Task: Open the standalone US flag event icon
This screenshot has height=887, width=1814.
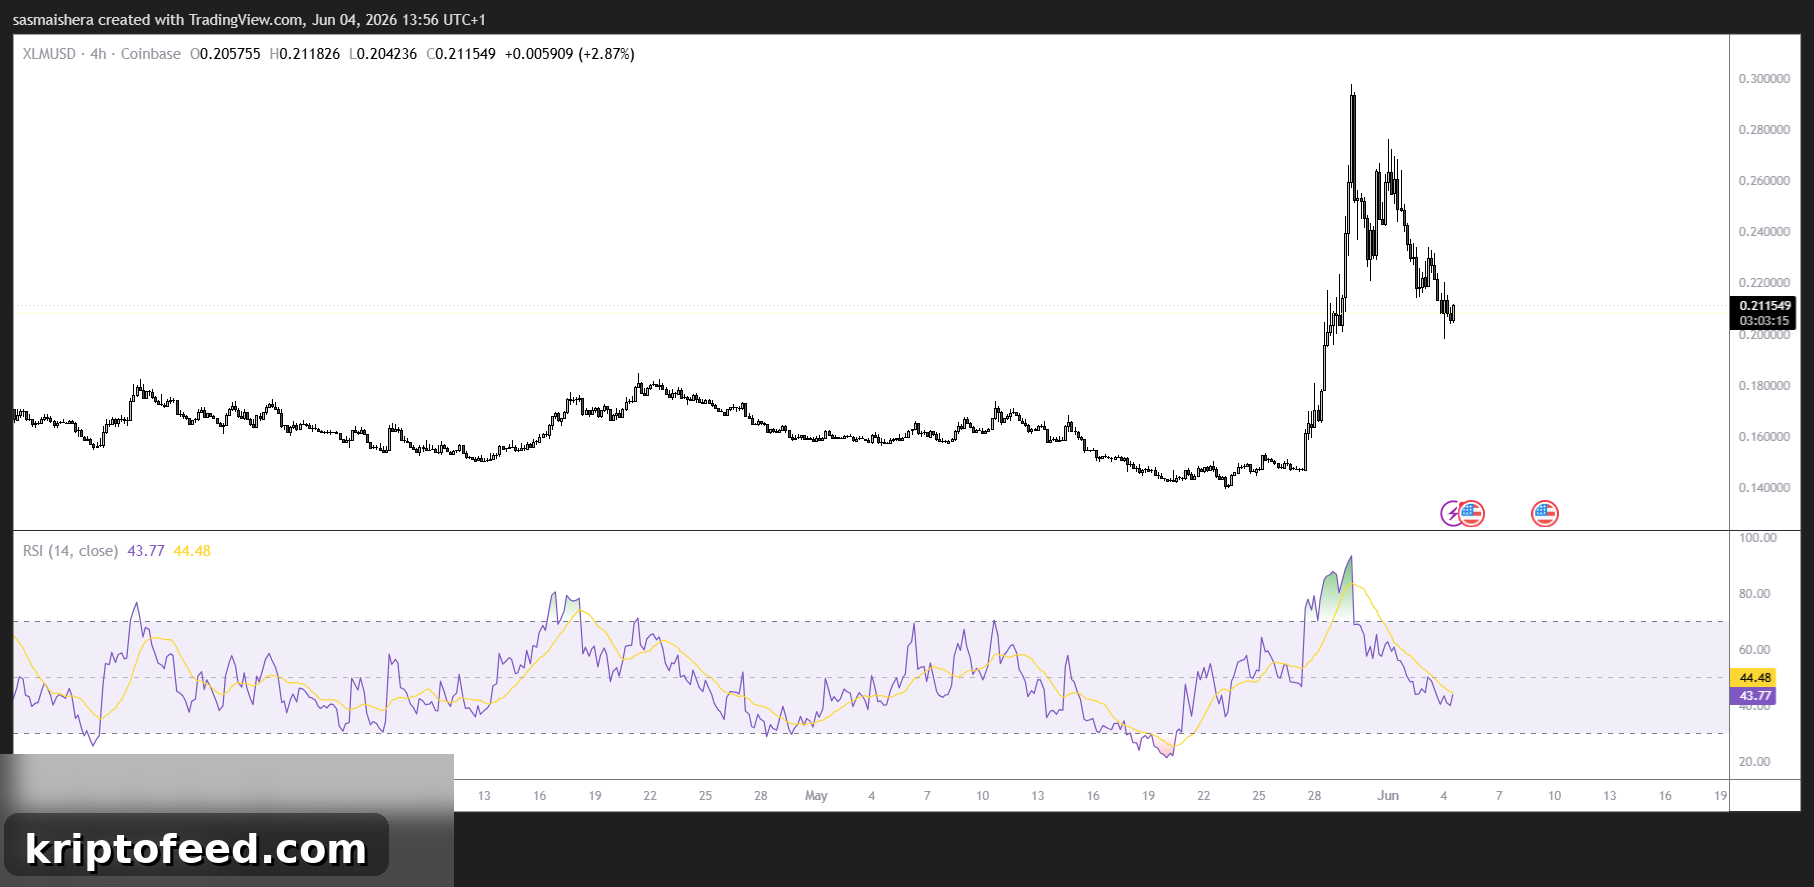Action: (x=1545, y=514)
